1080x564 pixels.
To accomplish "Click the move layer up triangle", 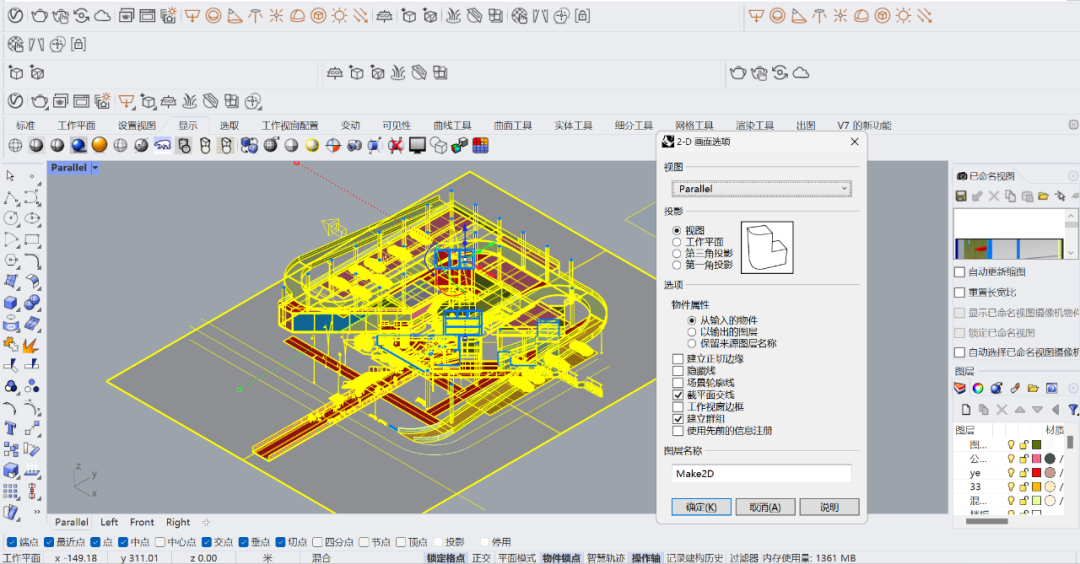I will [1019, 410].
